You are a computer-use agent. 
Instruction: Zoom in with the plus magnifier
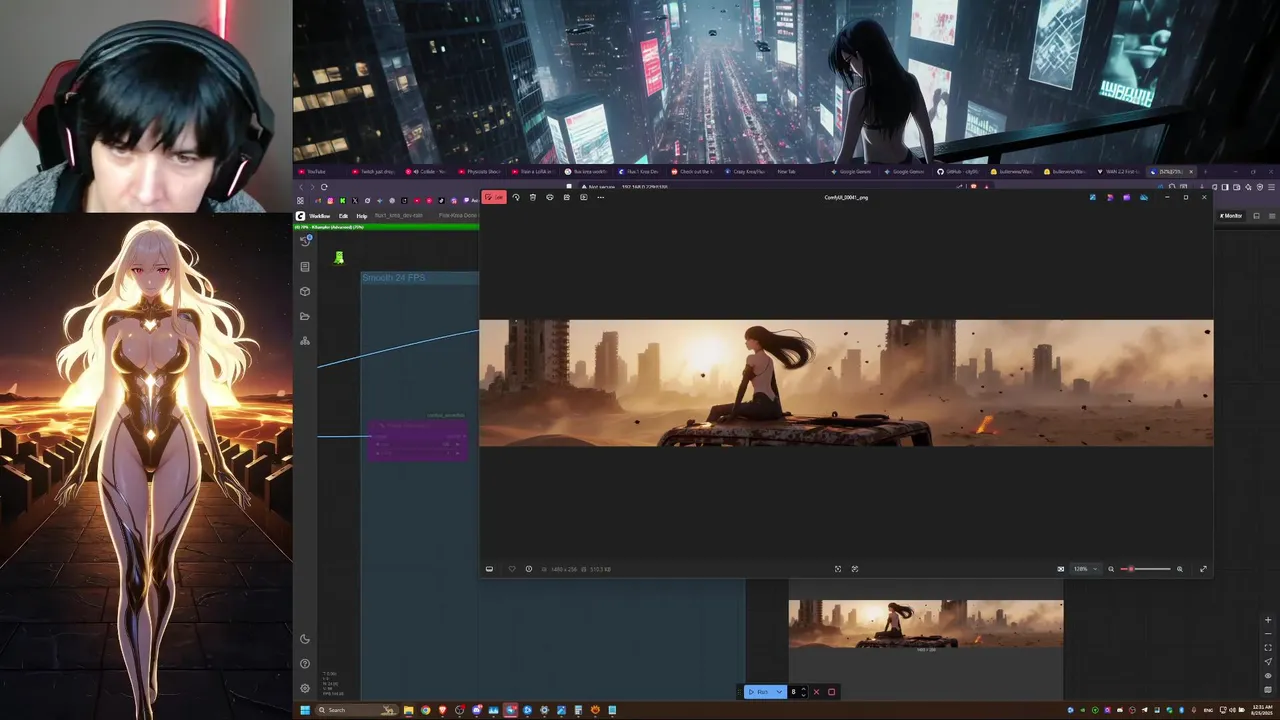pos(1180,569)
